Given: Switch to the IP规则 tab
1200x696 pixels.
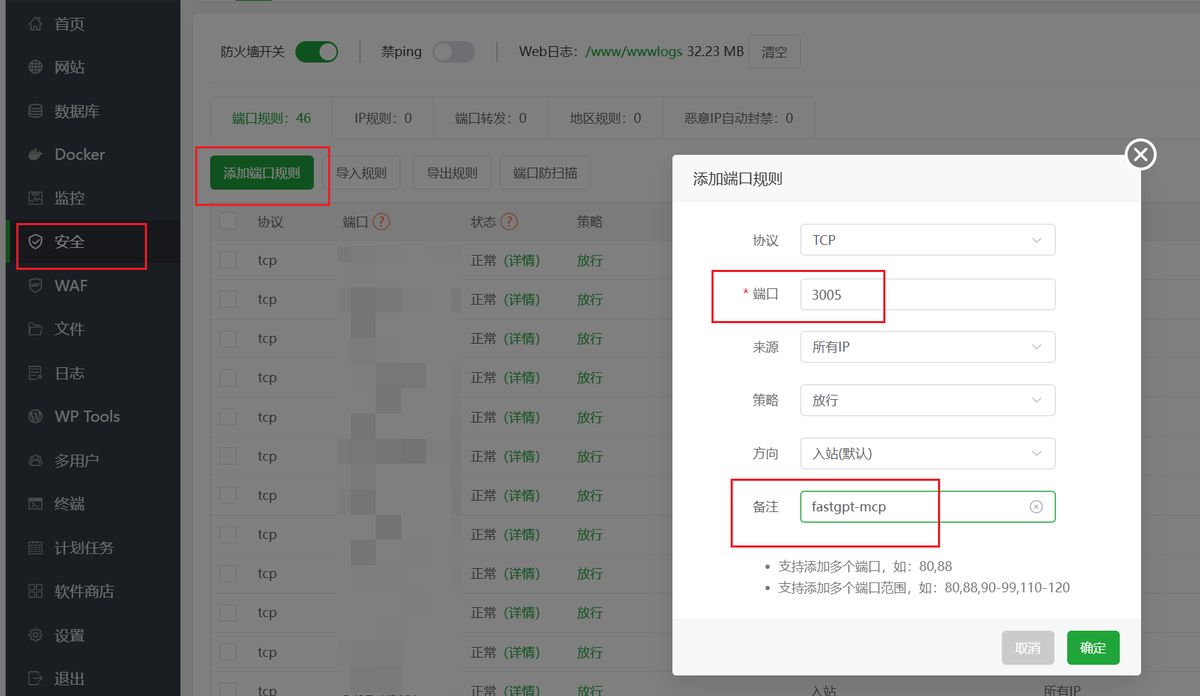Looking at the screenshot, I should tap(383, 118).
